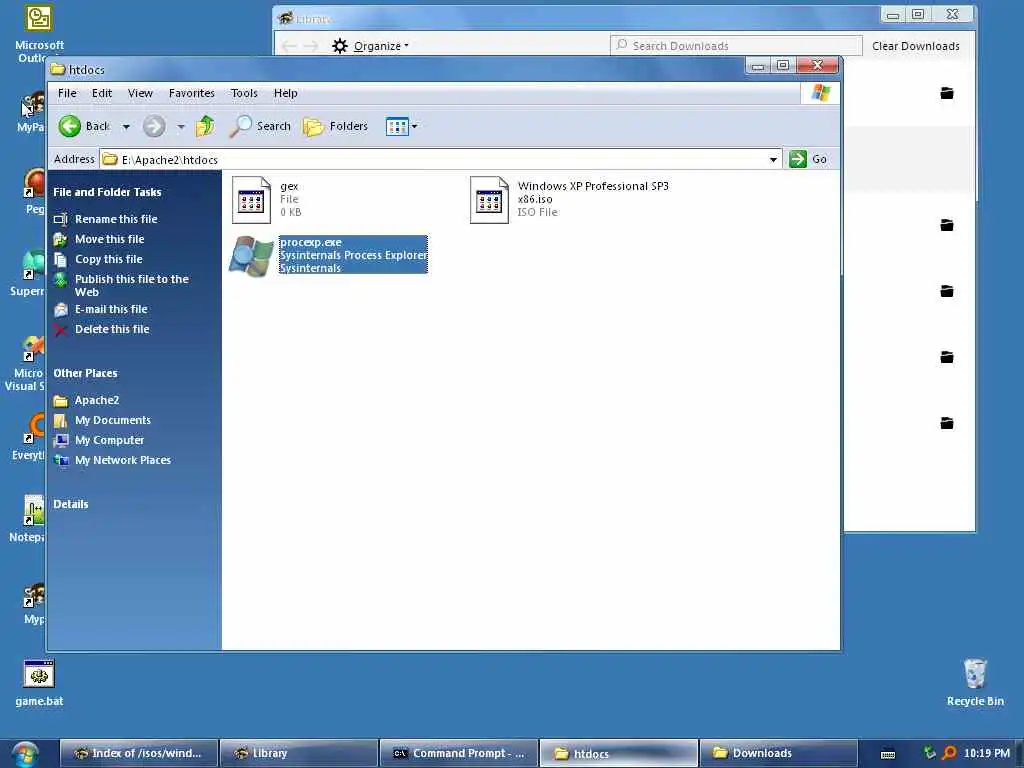Switch to the Downloads taskbar button

click(778, 753)
